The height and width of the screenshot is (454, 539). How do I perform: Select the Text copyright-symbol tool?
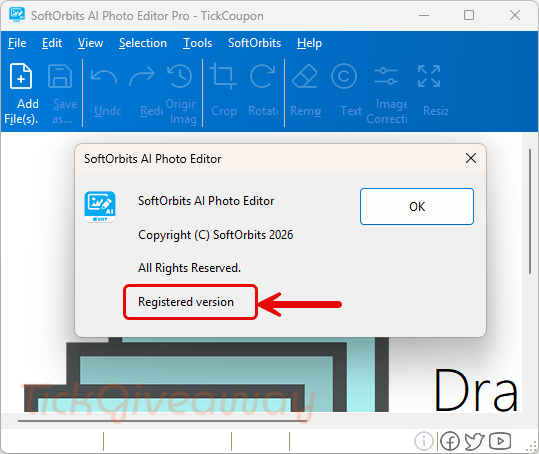point(344,76)
